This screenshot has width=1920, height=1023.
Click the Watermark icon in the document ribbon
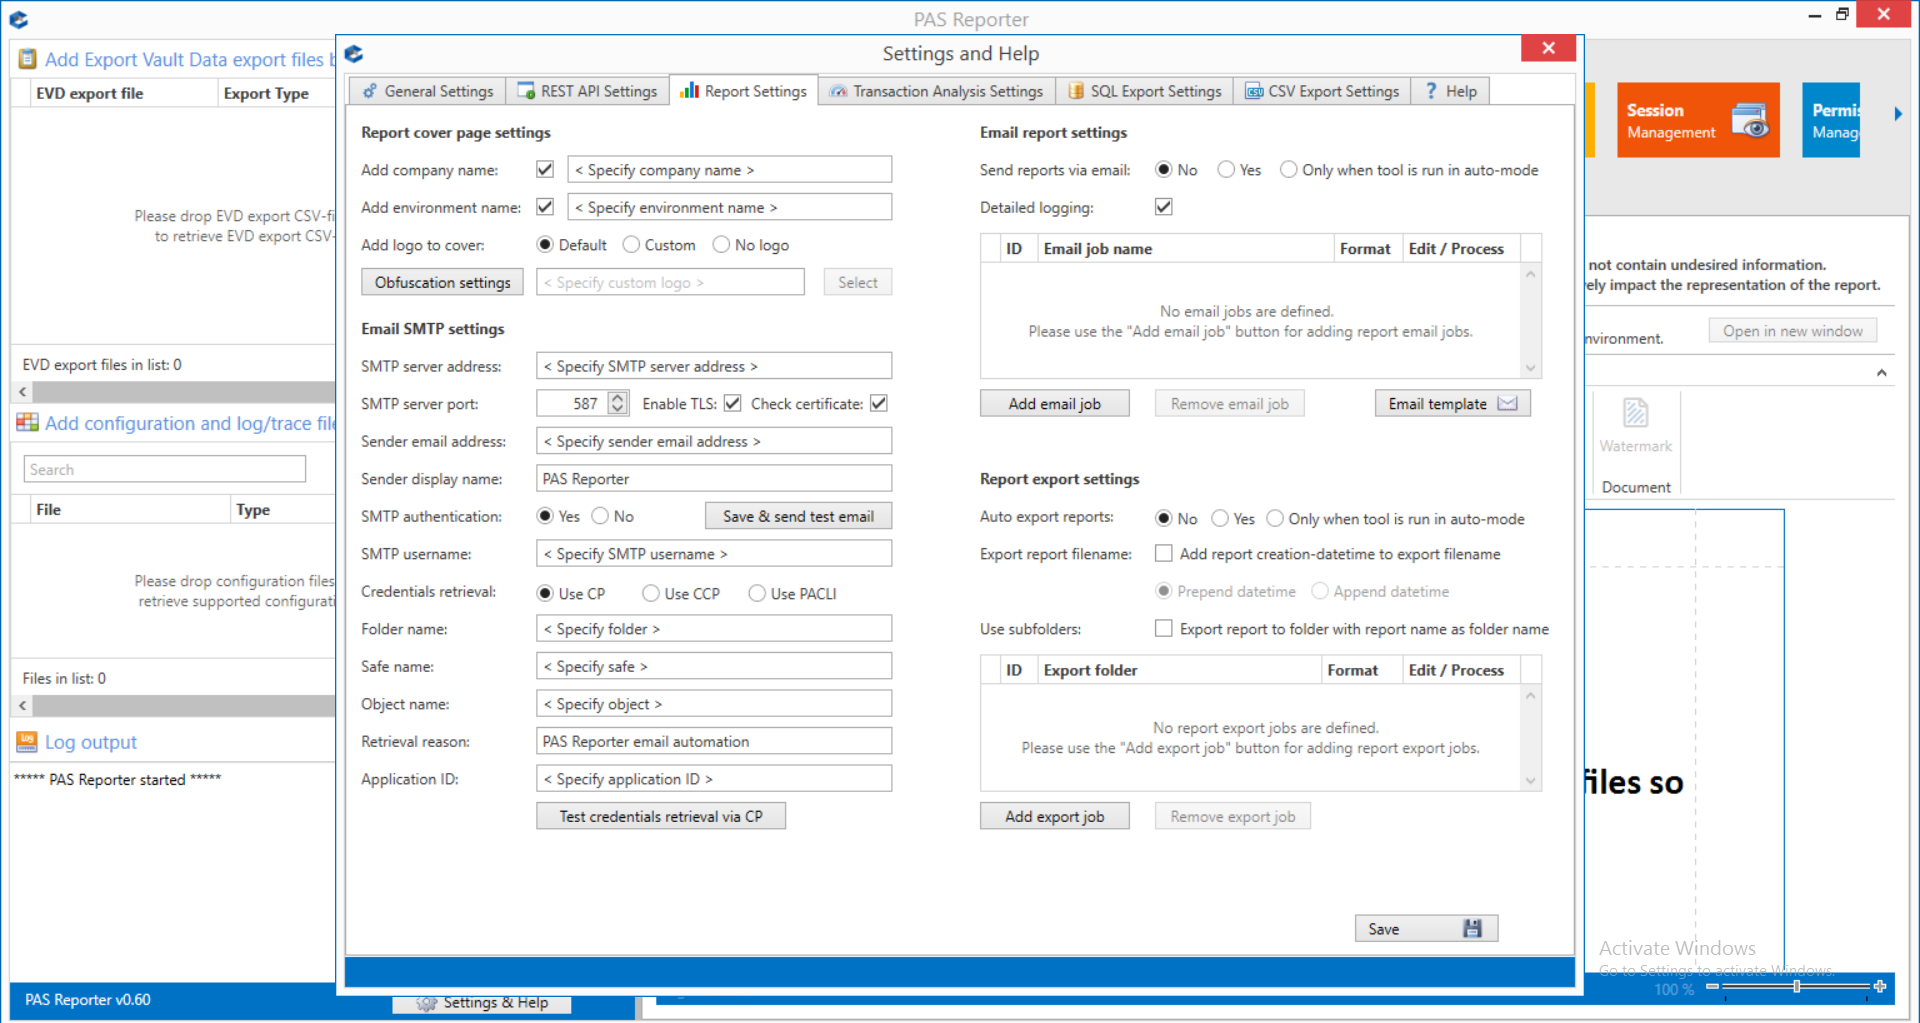point(1635,412)
